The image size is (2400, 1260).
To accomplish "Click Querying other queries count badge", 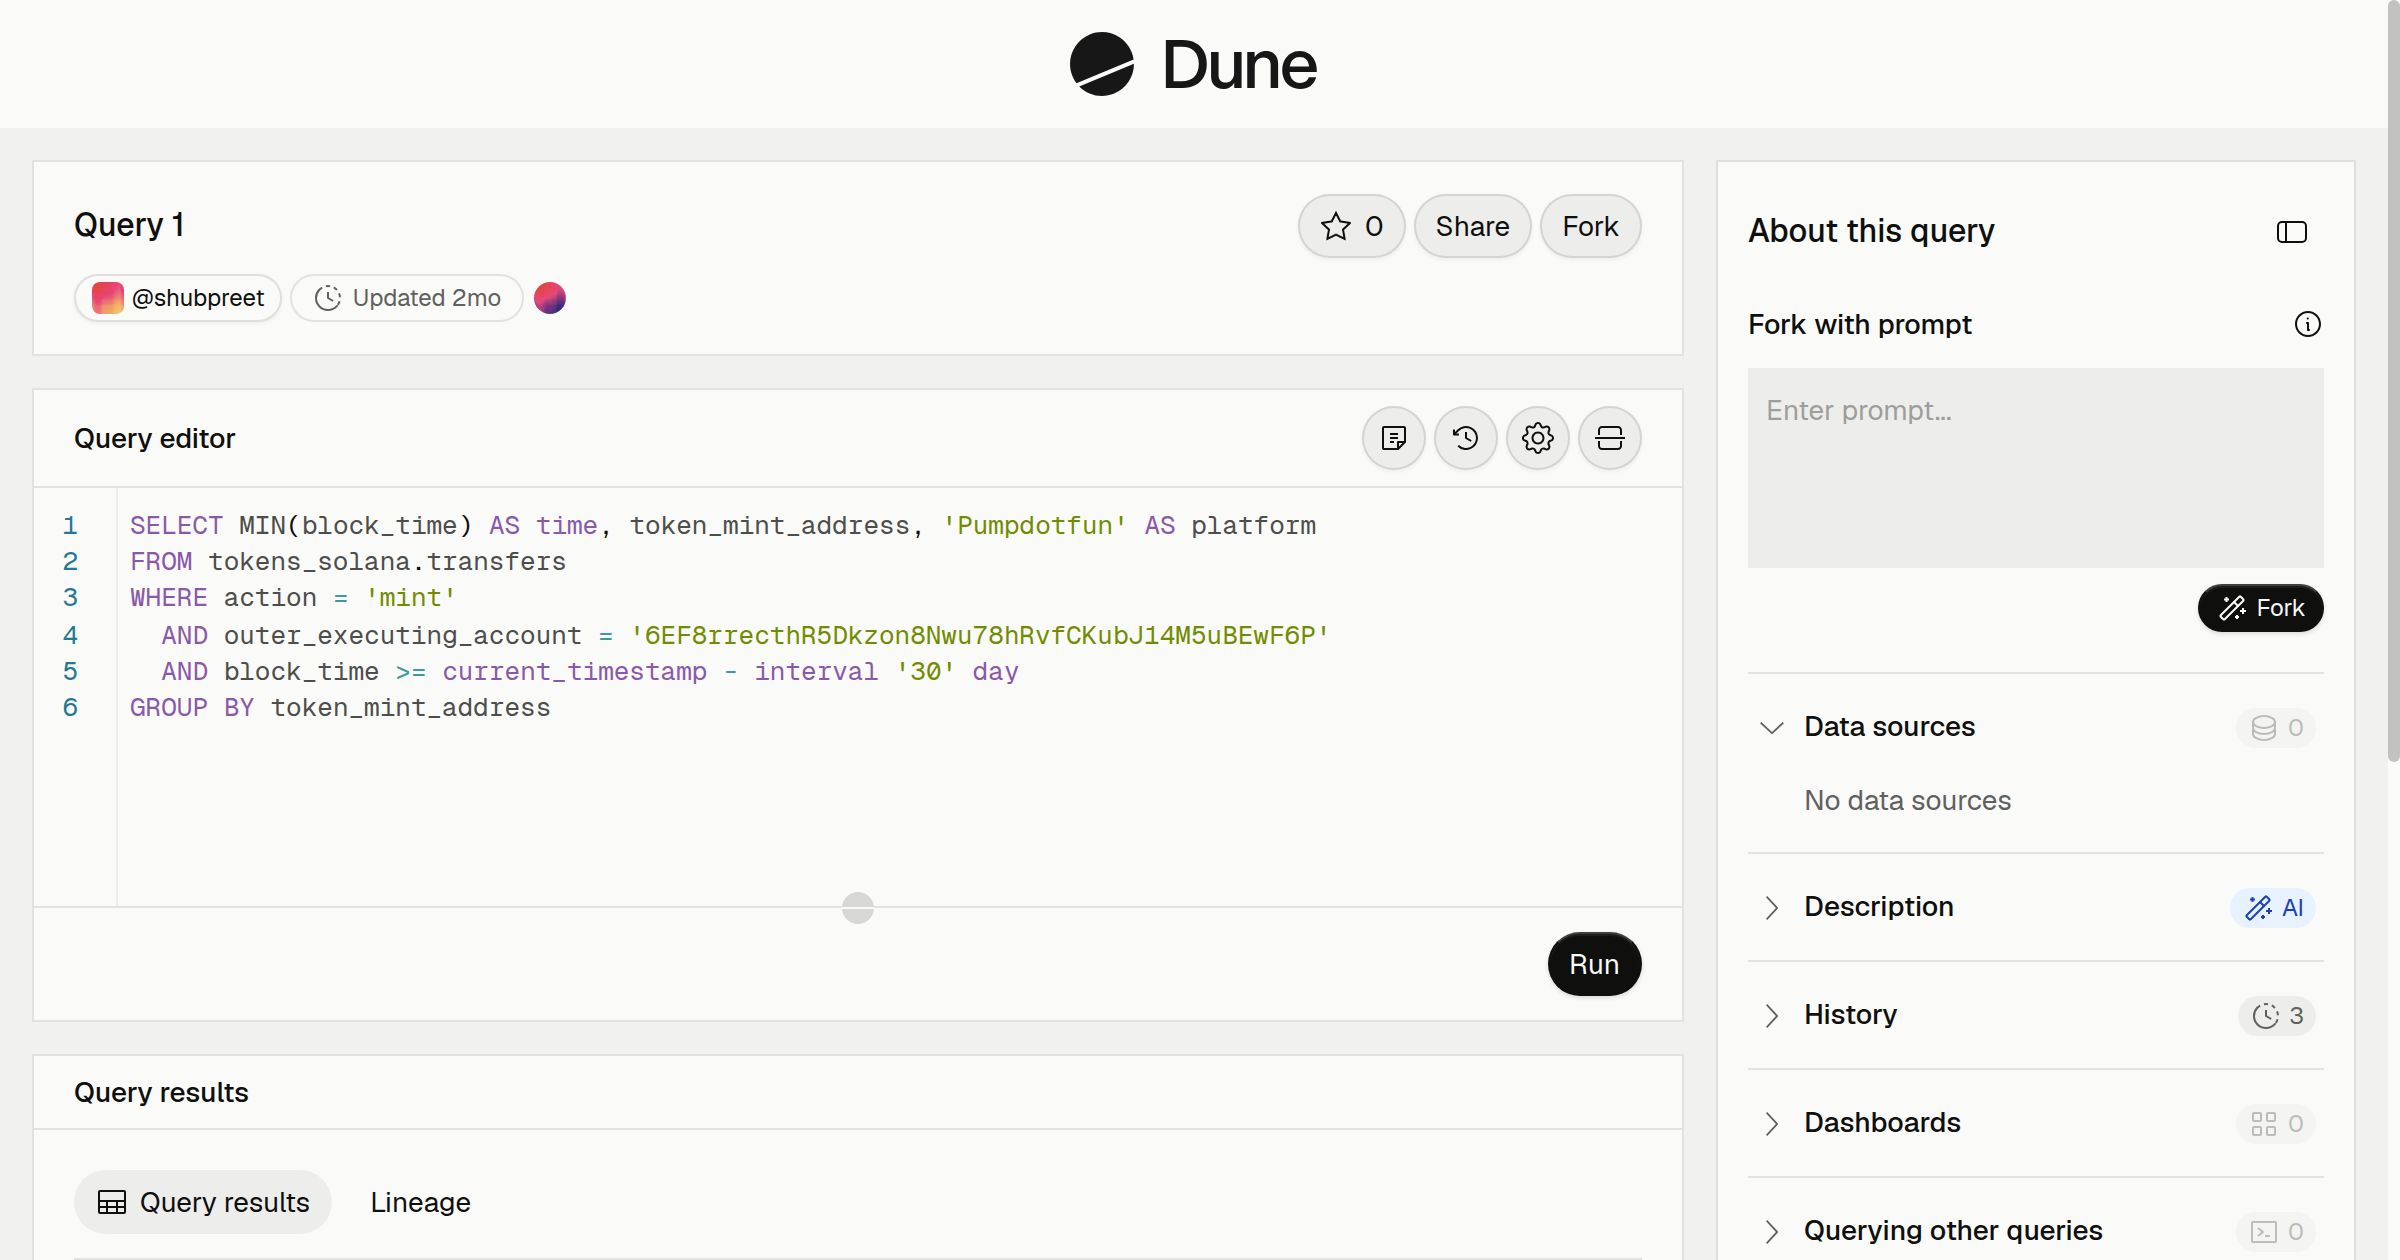I will pyautogui.click(x=2277, y=1232).
